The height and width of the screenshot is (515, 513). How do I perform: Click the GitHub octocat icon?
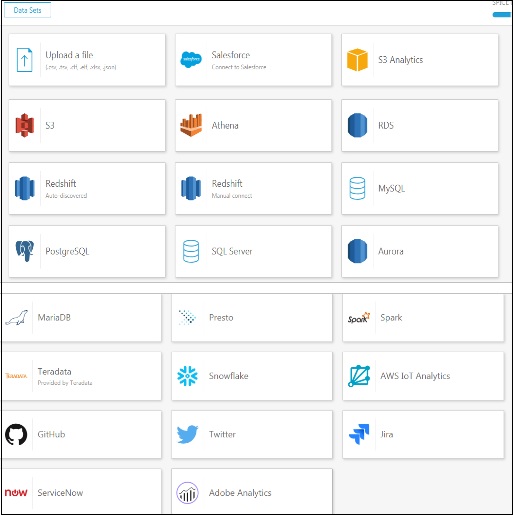(16, 434)
